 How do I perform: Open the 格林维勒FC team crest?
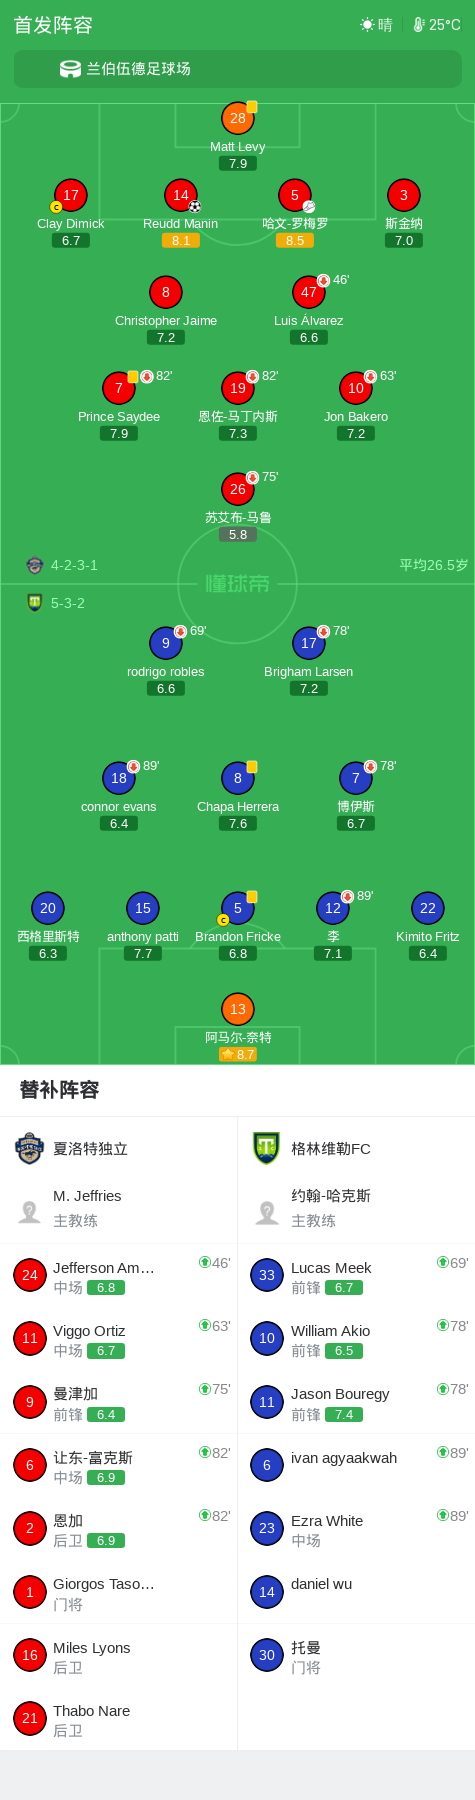click(266, 1148)
